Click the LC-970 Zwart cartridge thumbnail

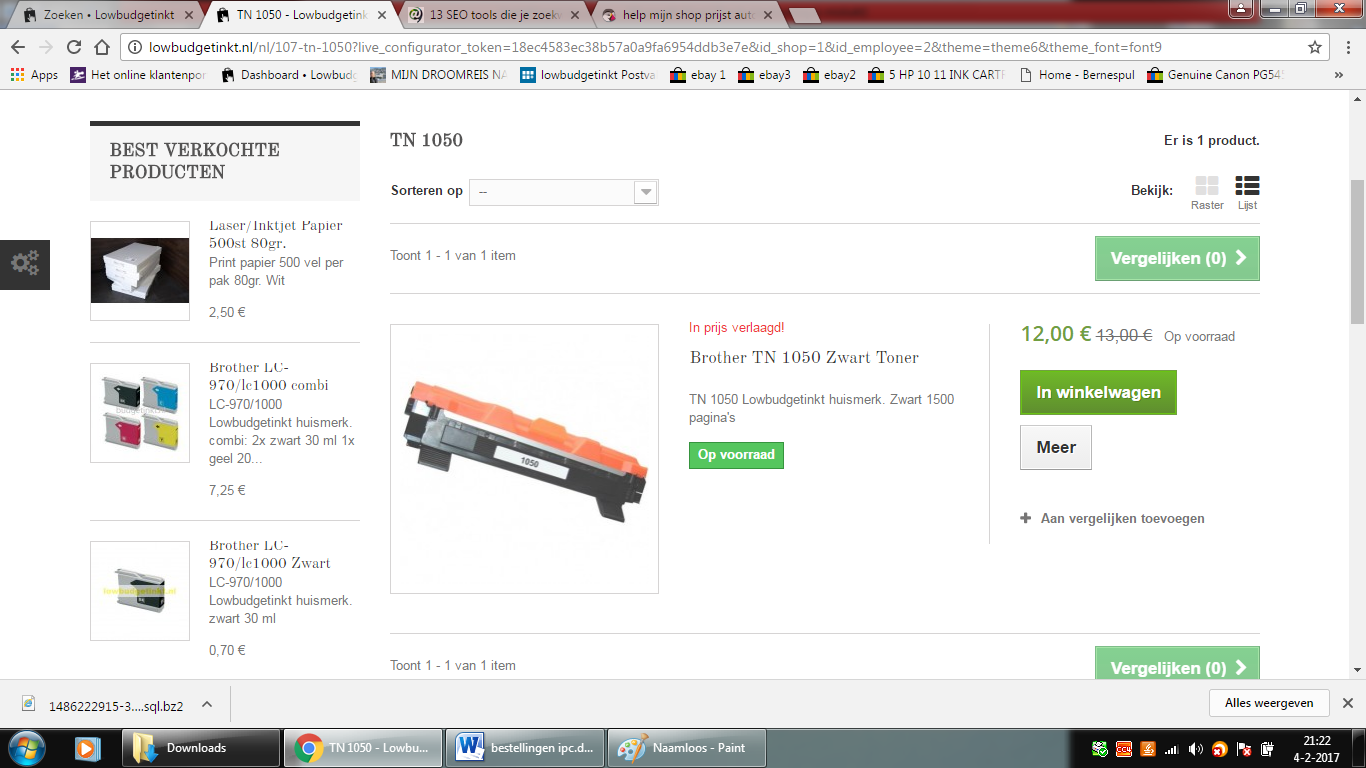140,591
